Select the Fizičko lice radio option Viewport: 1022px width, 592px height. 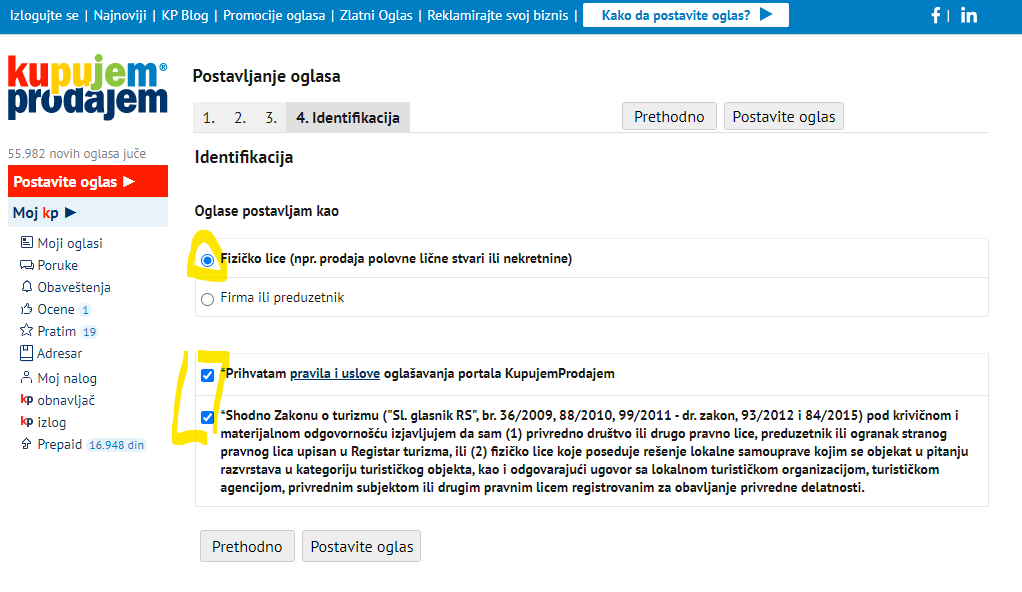[x=207, y=259]
